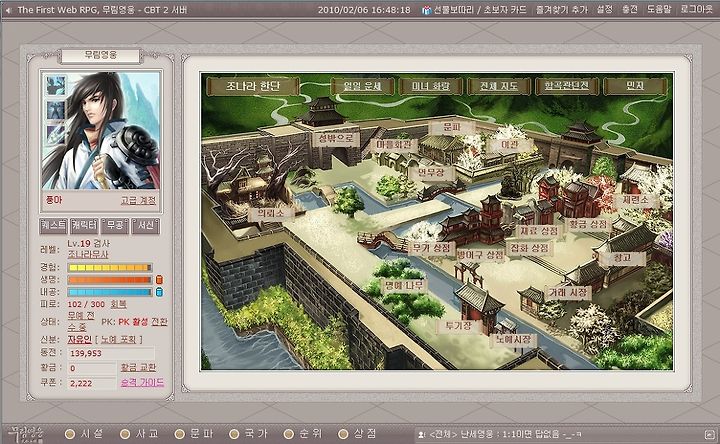Open 함곡관던전 map button
Viewport: 720px width, 444px height.
click(567, 86)
